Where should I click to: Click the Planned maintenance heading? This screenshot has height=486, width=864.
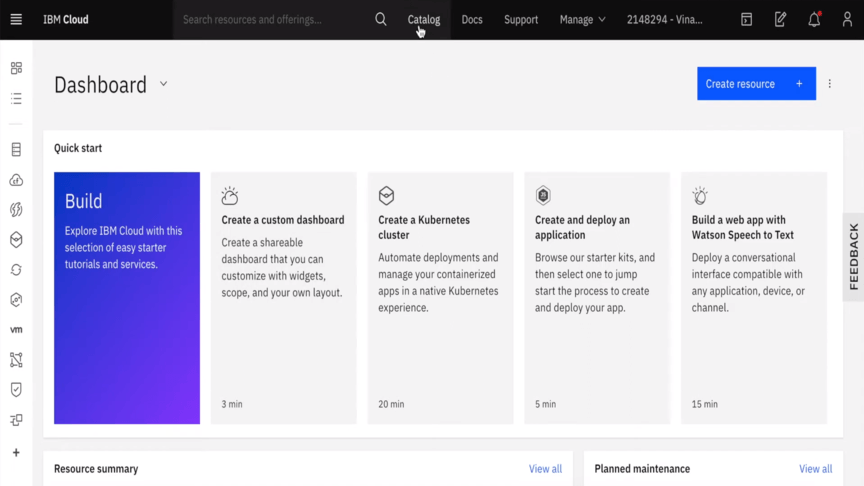tap(642, 469)
